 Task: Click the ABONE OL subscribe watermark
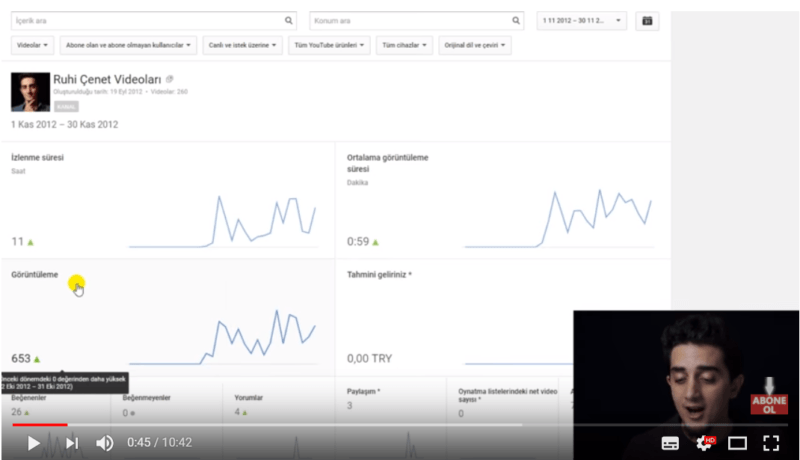click(x=769, y=397)
